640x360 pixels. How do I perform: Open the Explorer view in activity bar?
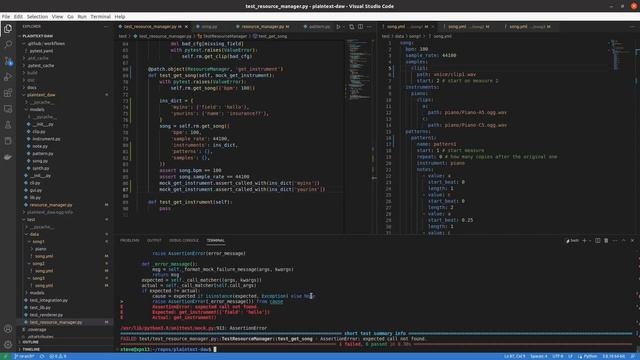click(x=8, y=29)
